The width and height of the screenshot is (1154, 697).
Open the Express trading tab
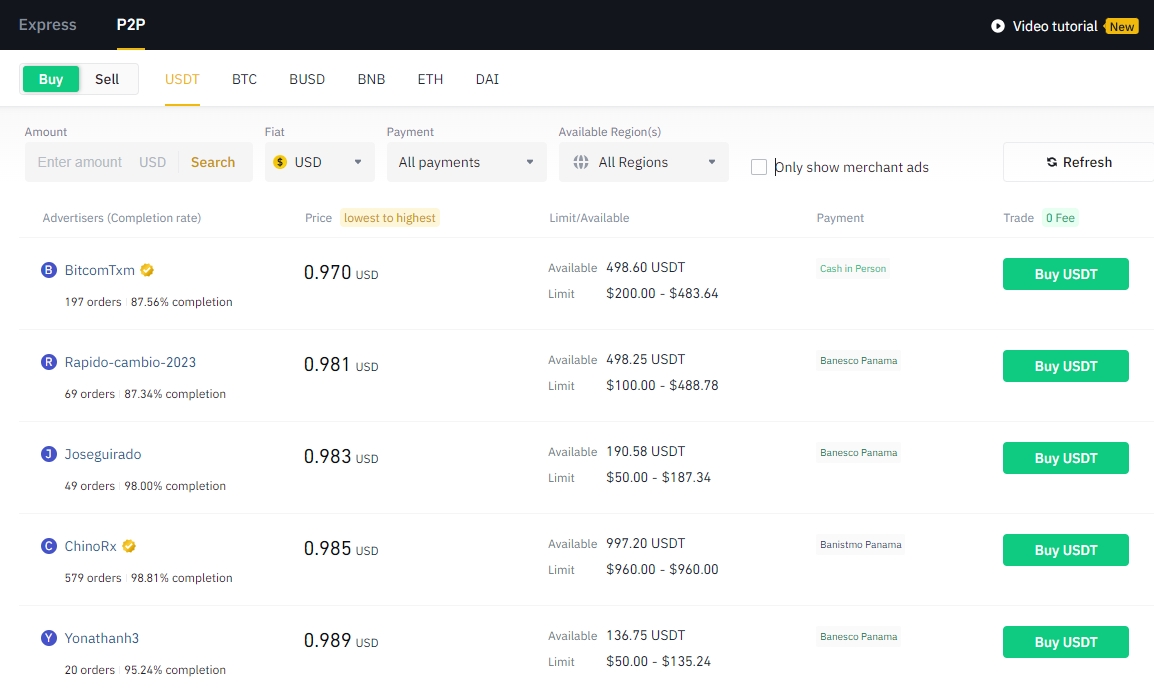tap(47, 24)
